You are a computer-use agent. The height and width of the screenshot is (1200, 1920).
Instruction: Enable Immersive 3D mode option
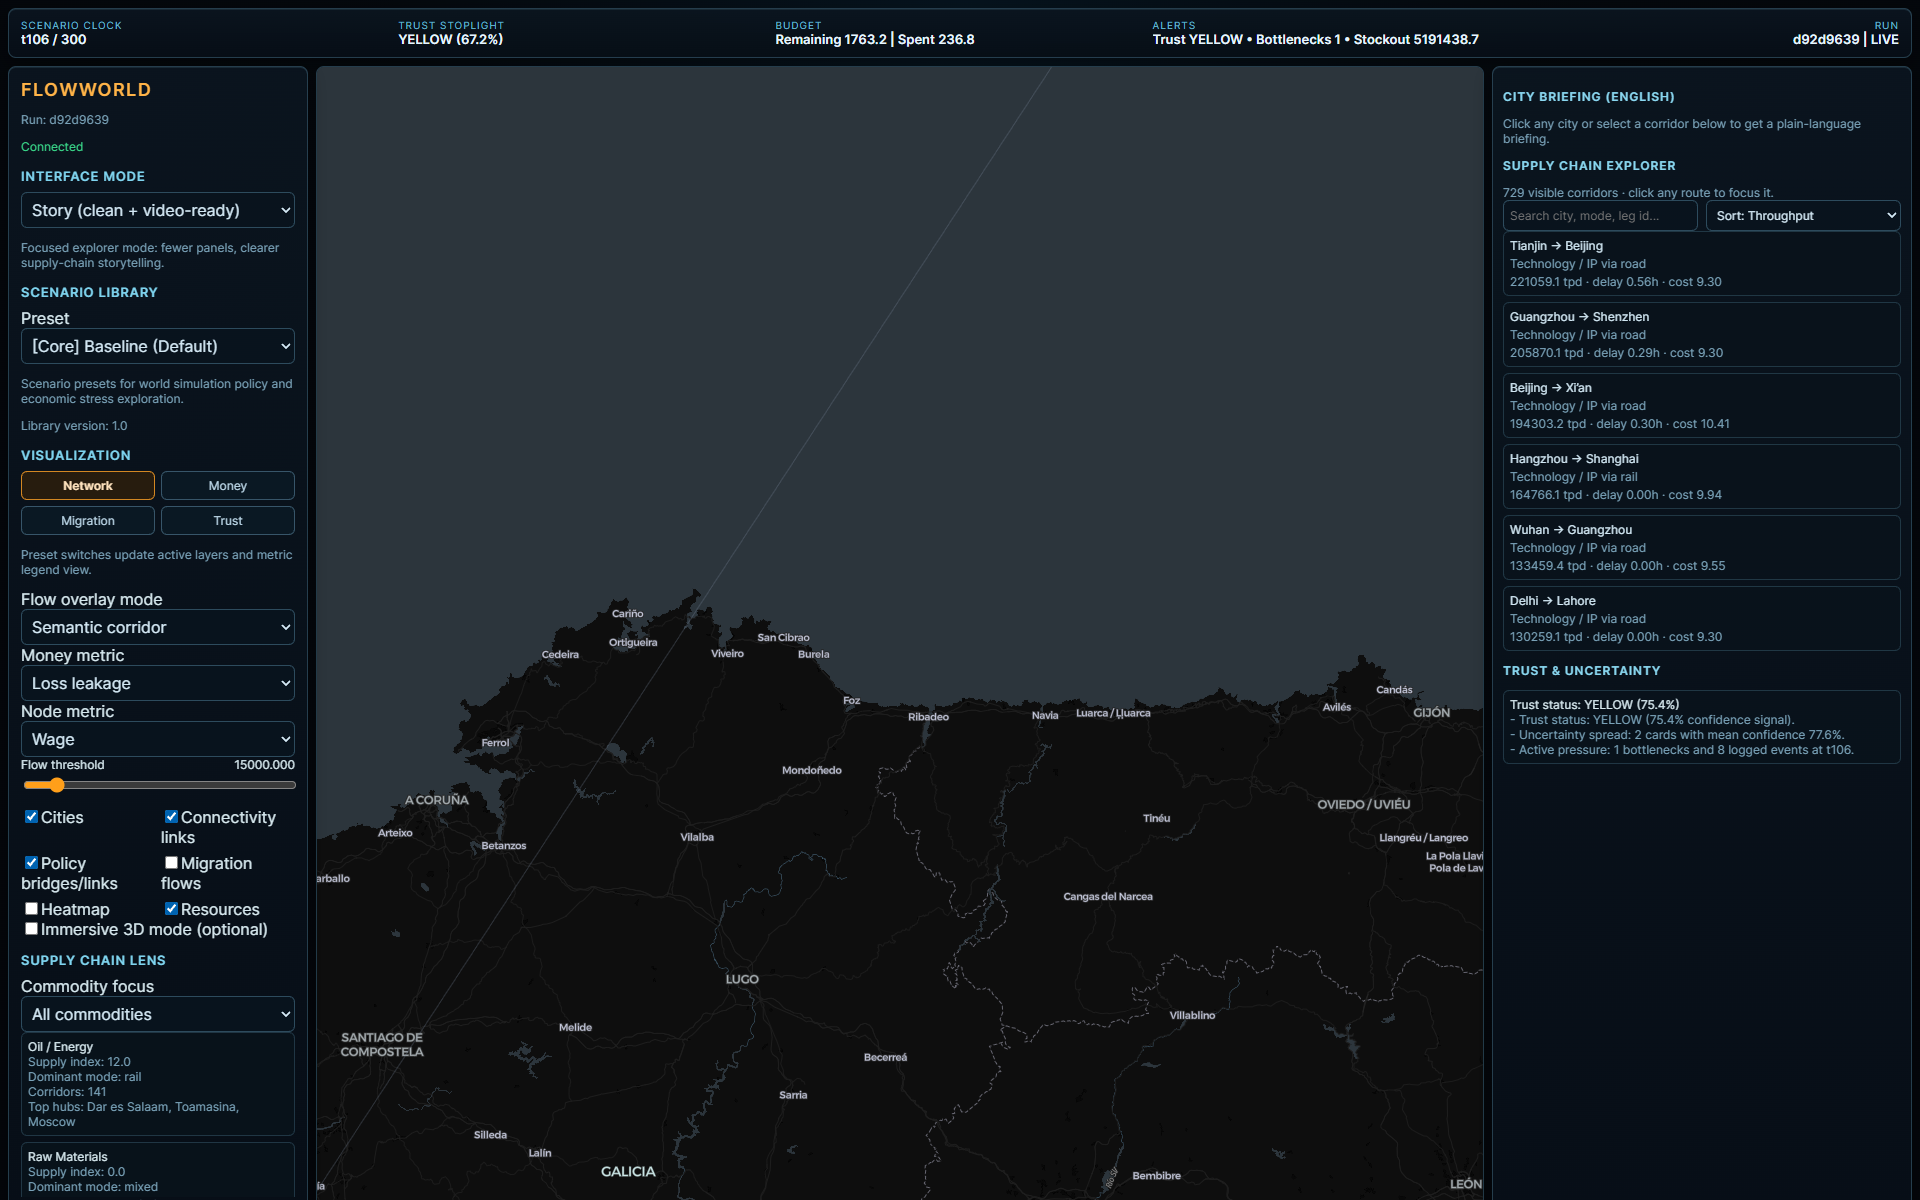click(x=32, y=929)
